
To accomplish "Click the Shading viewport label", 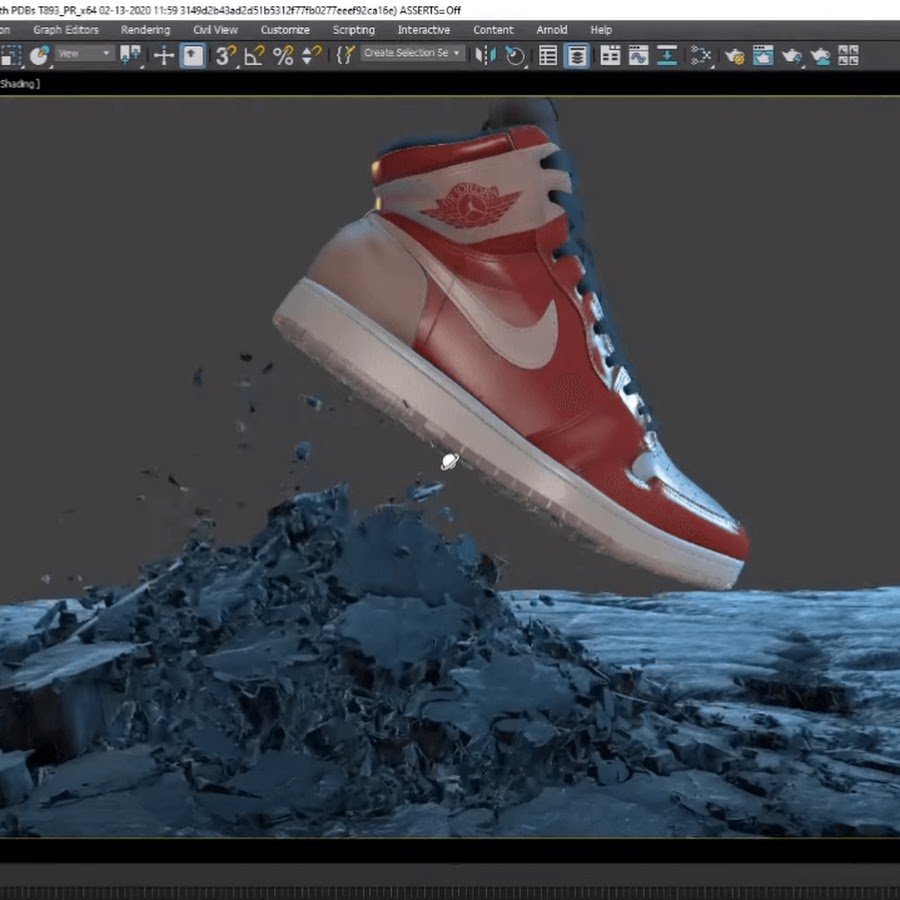I will point(20,84).
